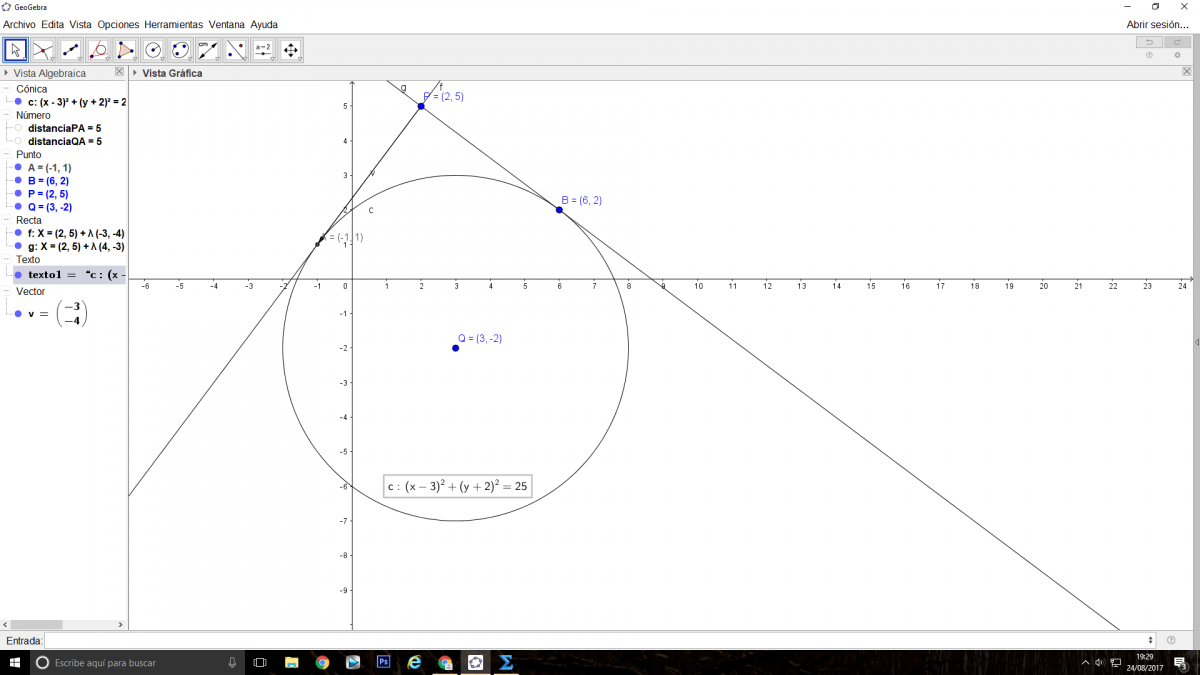Choose the Conic through five points tool

pos(180,50)
